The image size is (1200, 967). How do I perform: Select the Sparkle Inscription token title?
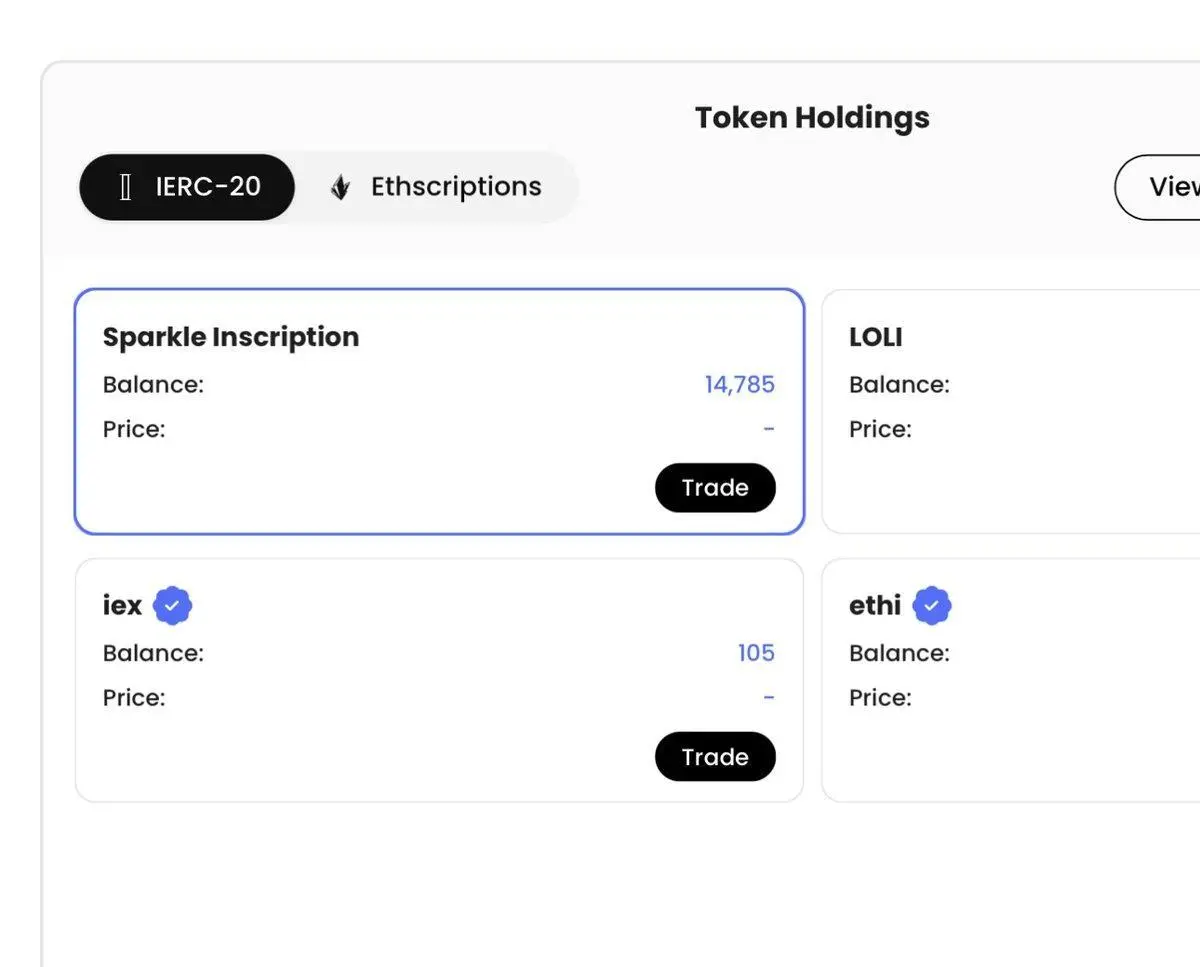(231, 337)
